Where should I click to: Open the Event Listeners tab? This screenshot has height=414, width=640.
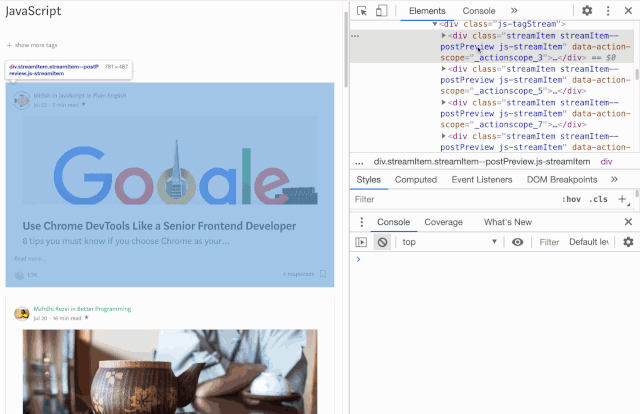click(482, 180)
